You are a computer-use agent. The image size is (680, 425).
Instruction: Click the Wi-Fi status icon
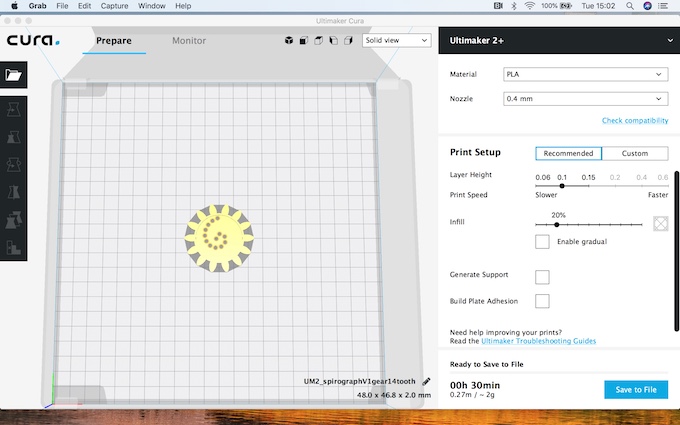pos(530,6)
